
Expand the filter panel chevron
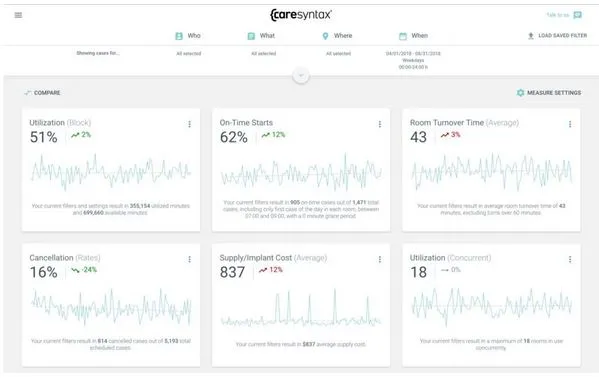click(x=301, y=75)
